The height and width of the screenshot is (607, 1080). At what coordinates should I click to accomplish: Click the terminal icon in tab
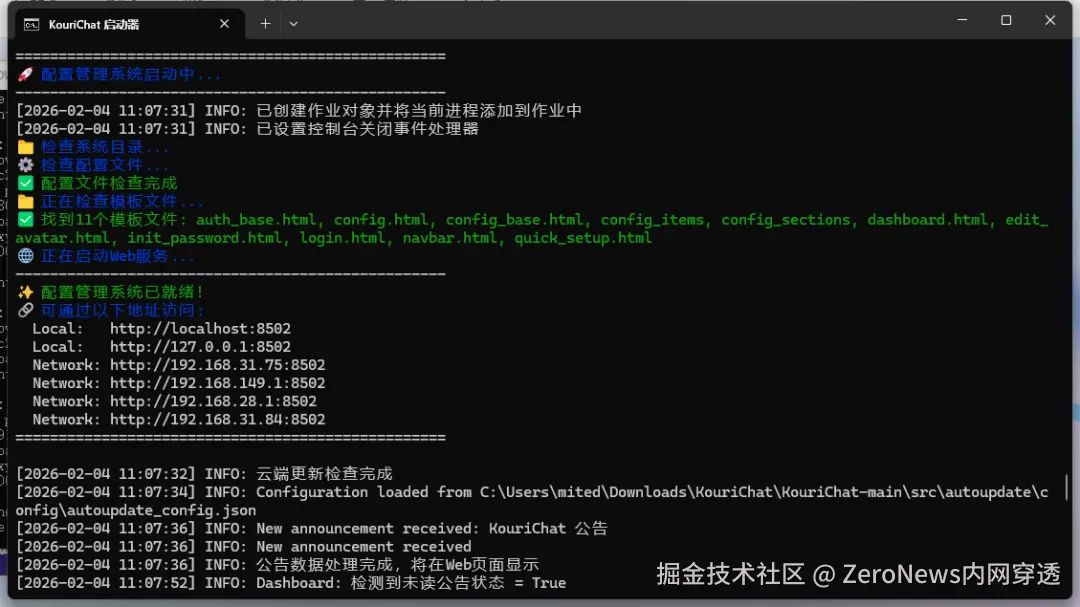[x=32, y=25]
